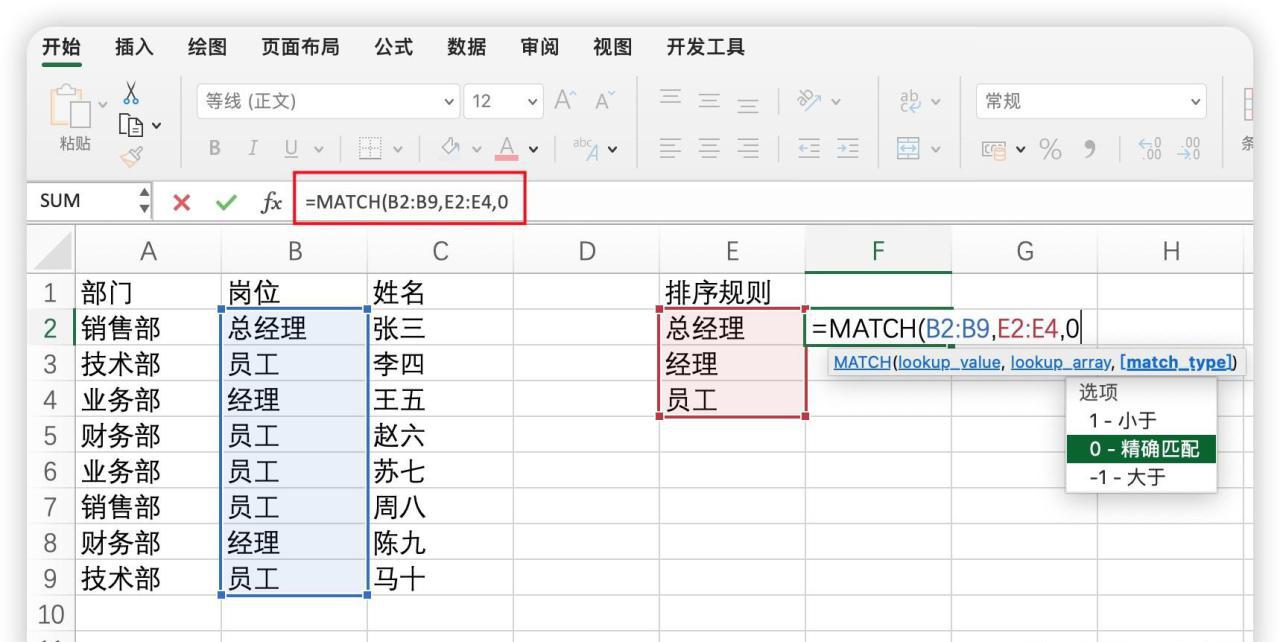Confirm formula with green checkmark
Screen dimensions: 1280x642
pos(226,203)
